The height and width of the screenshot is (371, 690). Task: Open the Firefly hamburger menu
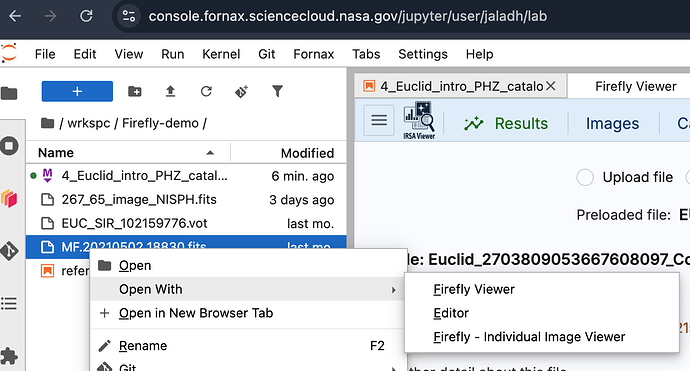pyautogui.click(x=379, y=120)
